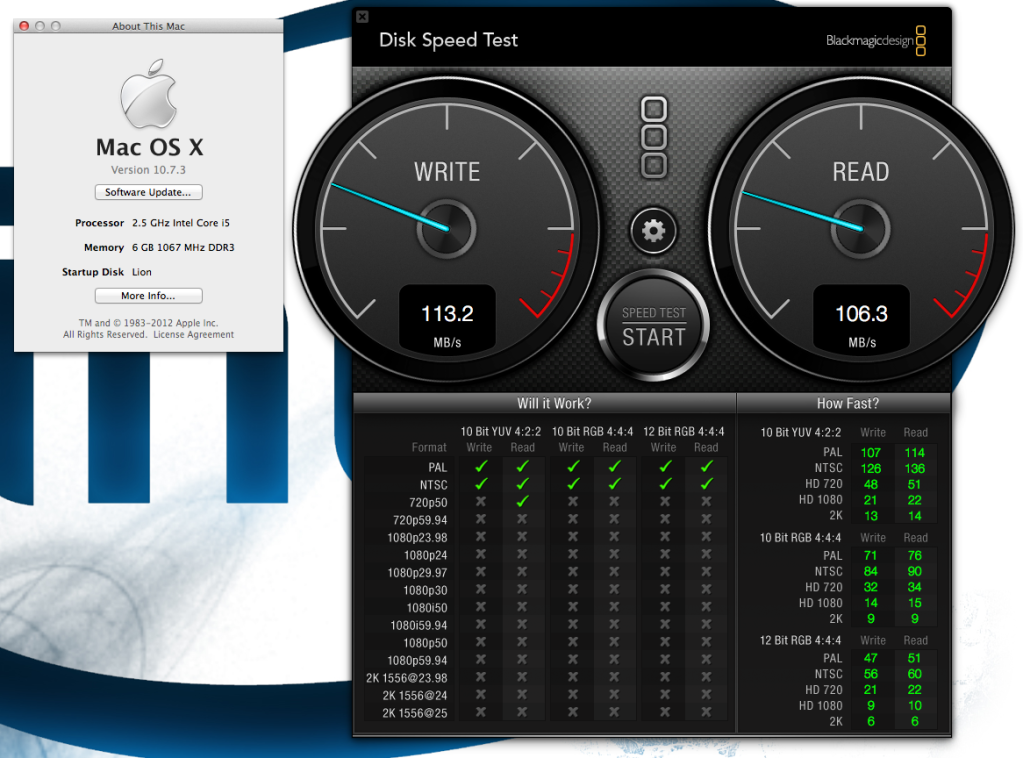
Task: Click the 2K 1556@24 10 Bit YUV write cross
Action: pos(481,695)
